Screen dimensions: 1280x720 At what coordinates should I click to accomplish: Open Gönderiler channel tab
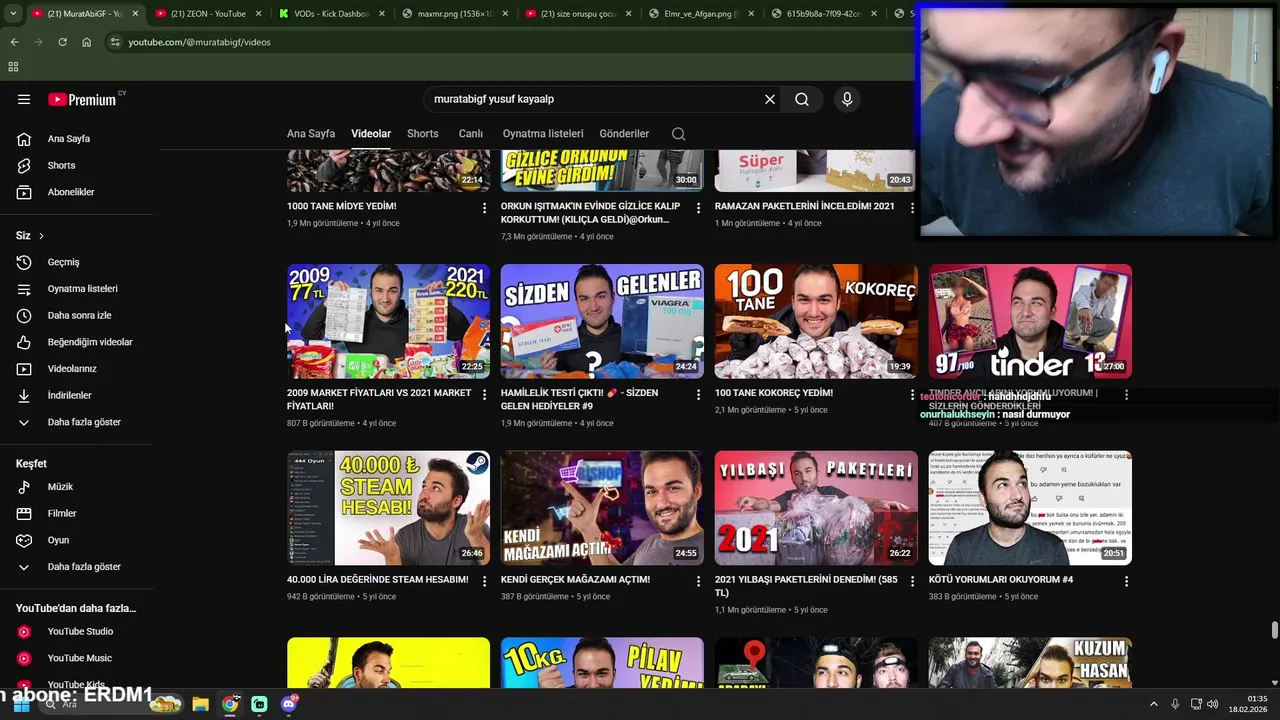pyautogui.click(x=624, y=134)
